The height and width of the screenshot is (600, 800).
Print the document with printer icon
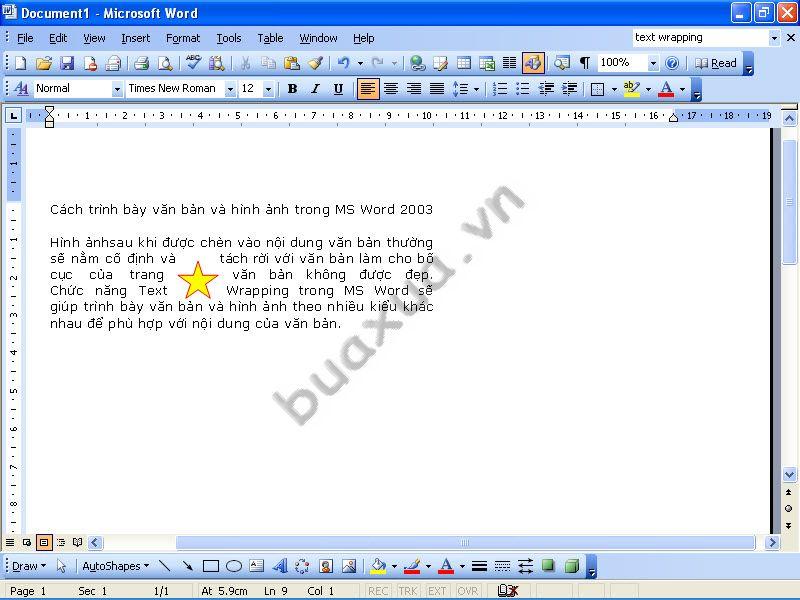pos(141,63)
